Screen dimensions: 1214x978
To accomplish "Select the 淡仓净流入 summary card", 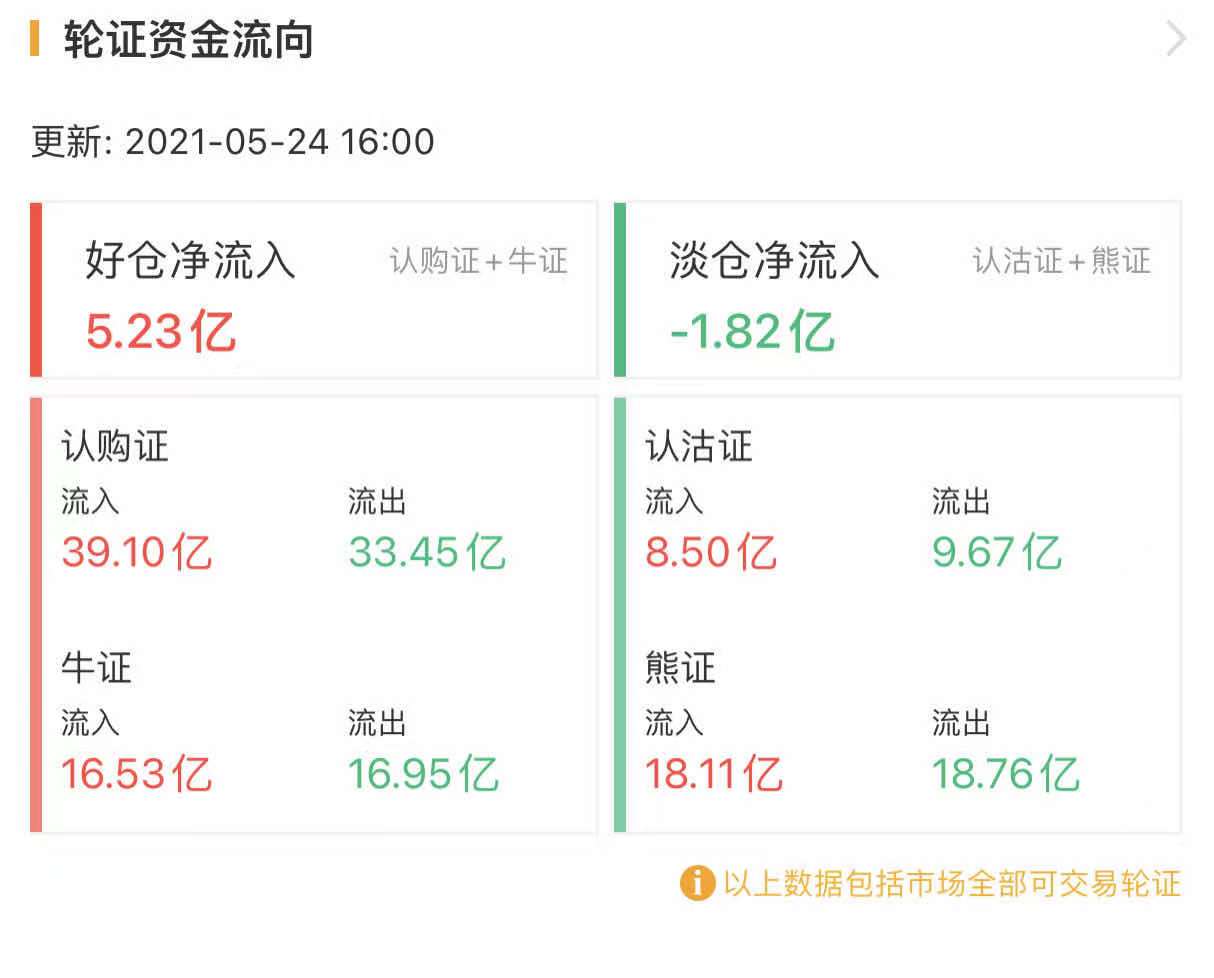I will click(x=900, y=290).
